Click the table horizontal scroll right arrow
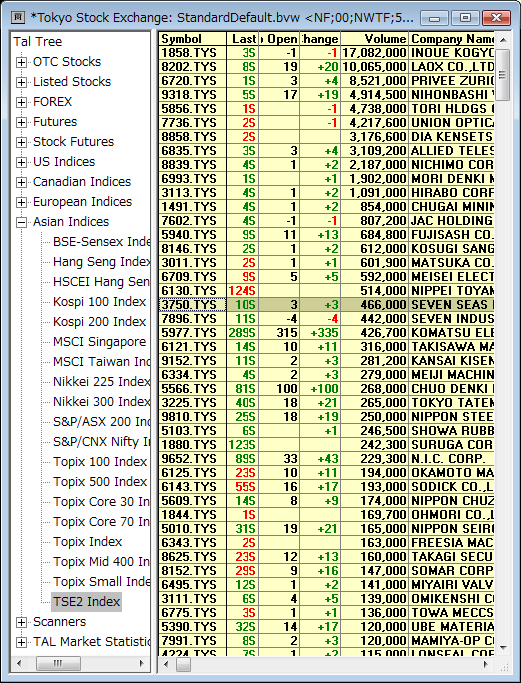The height and width of the screenshot is (683, 521). pyautogui.click(x=487, y=664)
